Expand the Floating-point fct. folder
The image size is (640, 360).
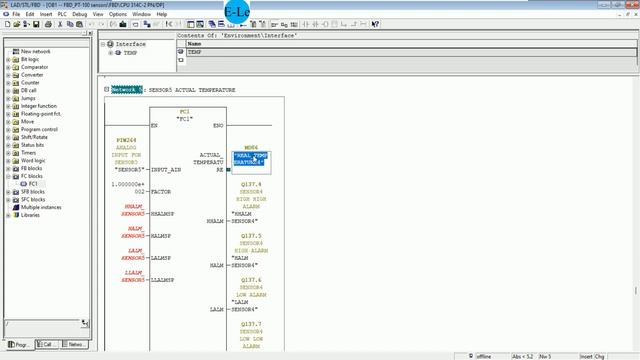tap(8, 114)
